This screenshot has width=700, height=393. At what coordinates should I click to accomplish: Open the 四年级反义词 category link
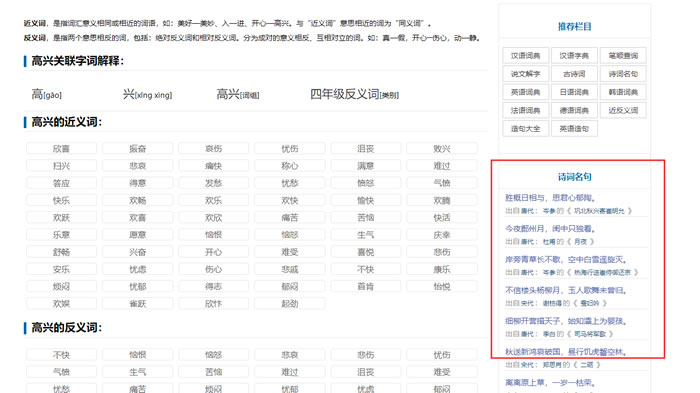point(354,94)
